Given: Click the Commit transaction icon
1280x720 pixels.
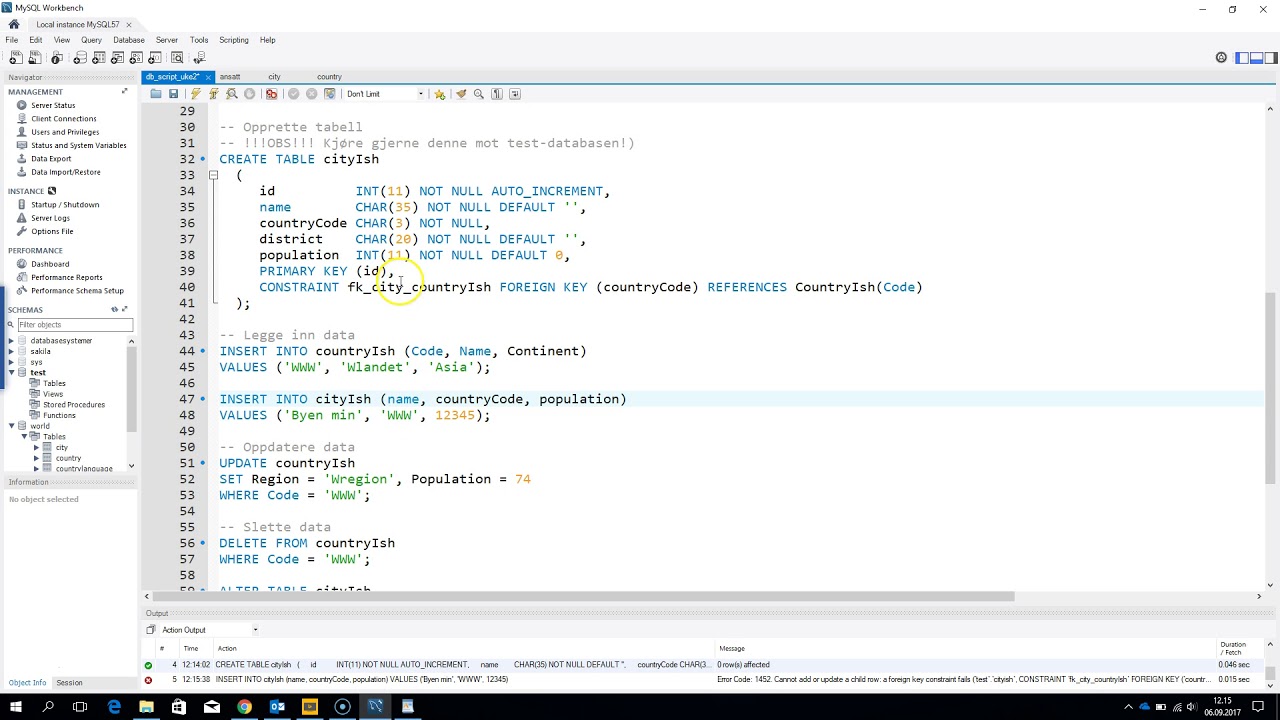Looking at the screenshot, I should [x=294, y=94].
